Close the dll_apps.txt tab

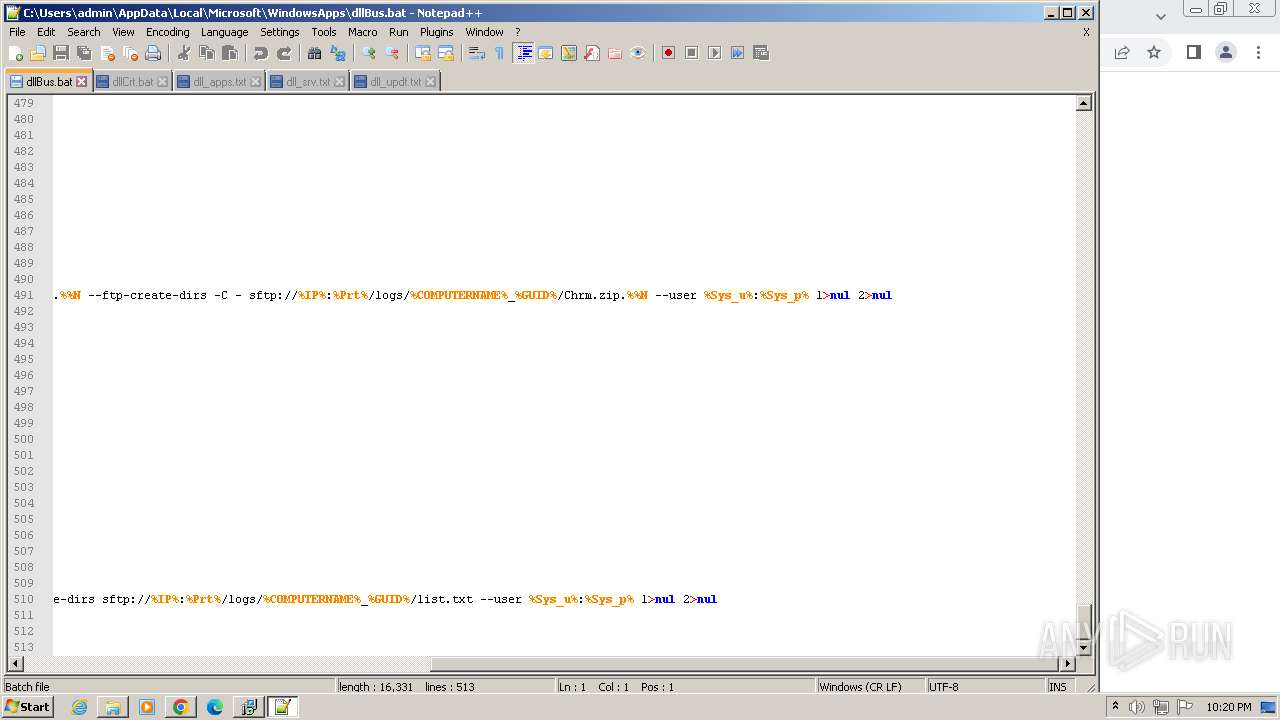click(255, 82)
